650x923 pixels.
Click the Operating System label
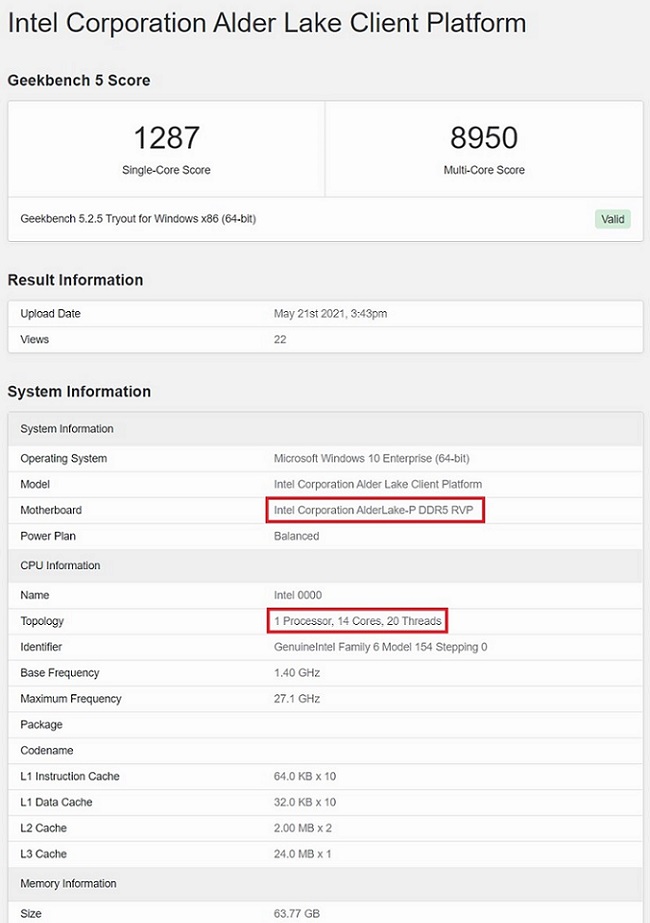click(x=64, y=459)
